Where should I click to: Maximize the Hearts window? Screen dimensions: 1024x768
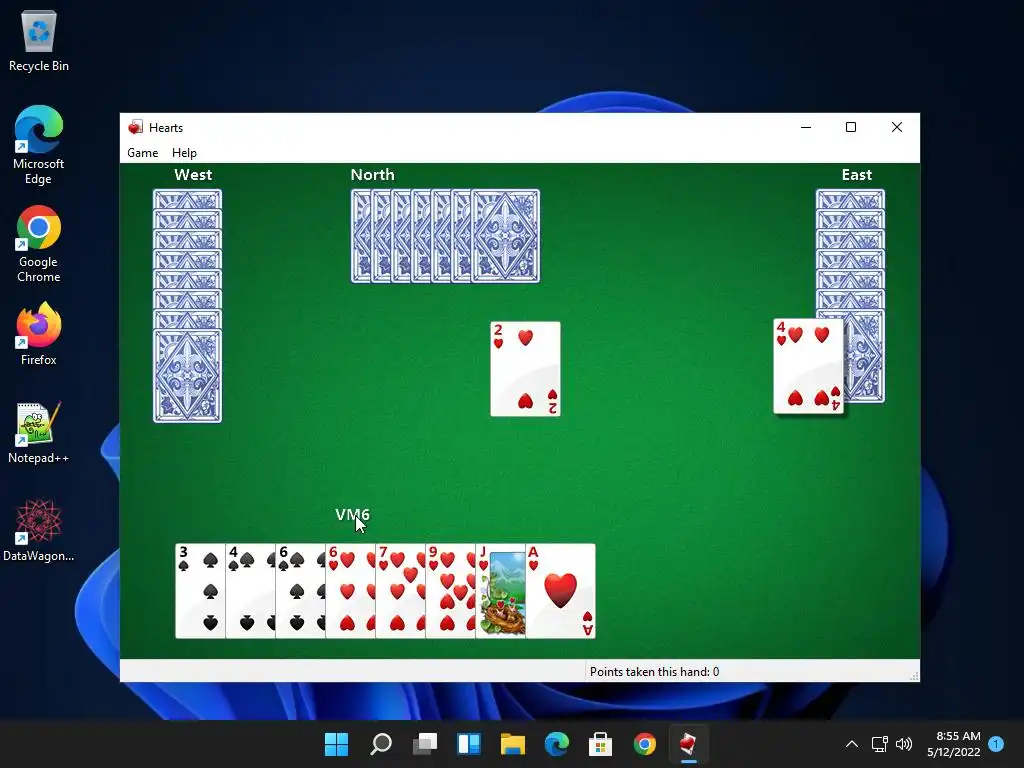(851, 127)
